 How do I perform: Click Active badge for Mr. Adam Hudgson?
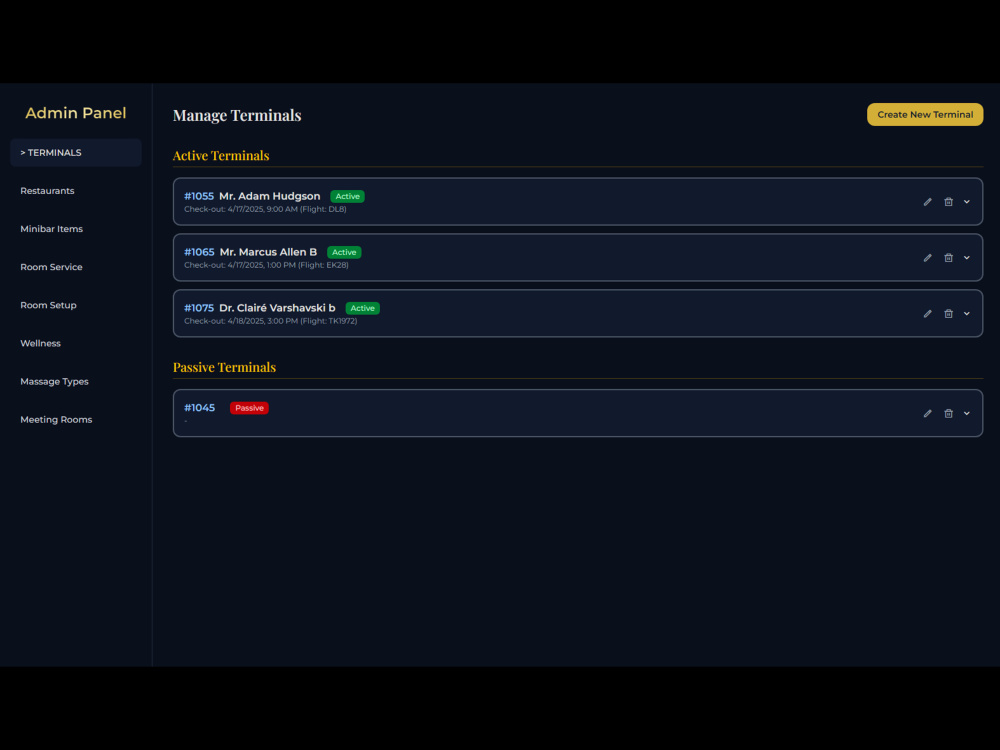click(348, 196)
